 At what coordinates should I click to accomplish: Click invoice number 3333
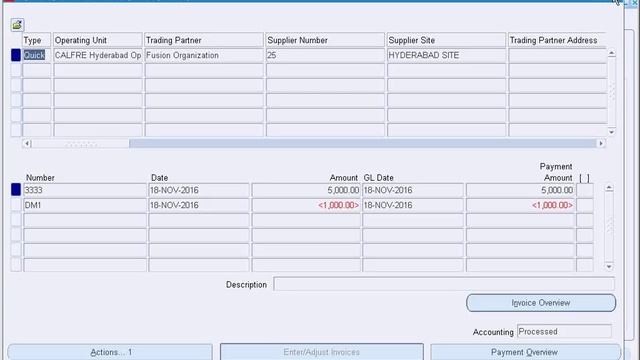click(x=85, y=190)
